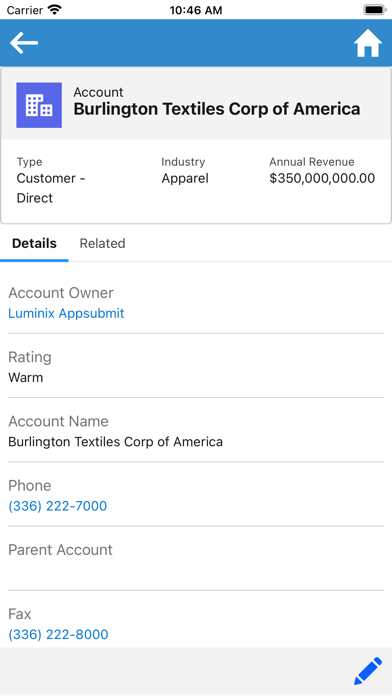Tap the Annual Revenue value
This screenshot has height=696, width=392.
tap(322, 178)
